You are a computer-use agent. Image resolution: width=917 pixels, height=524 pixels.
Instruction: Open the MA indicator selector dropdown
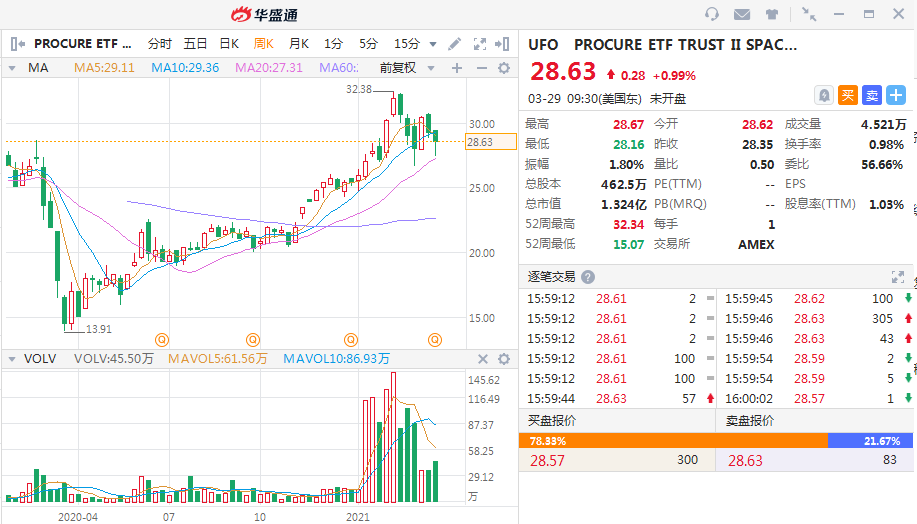point(12,68)
